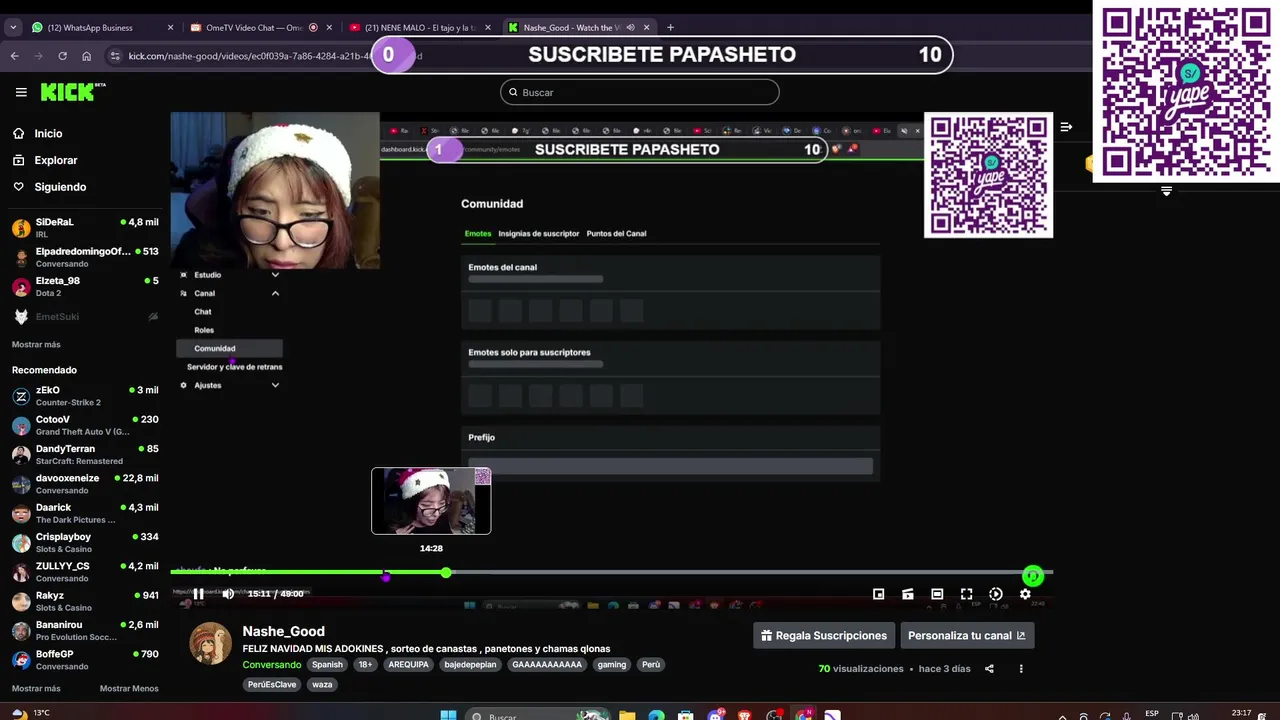Collapse chat panel icon beside QR

(x=1066, y=127)
